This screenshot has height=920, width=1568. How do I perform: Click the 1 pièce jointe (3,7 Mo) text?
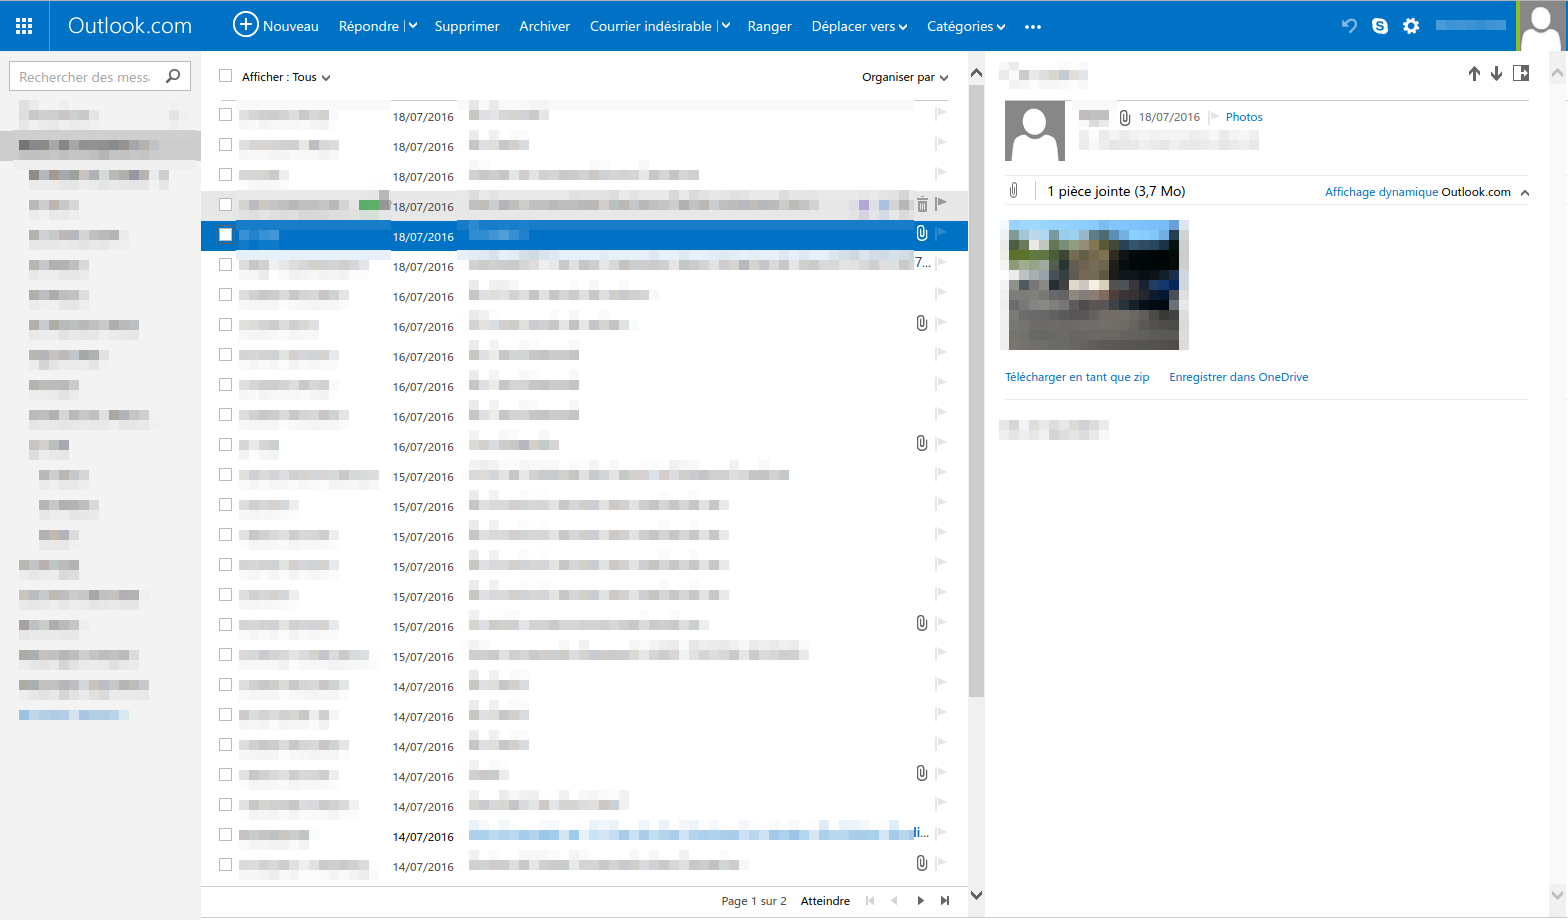pos(1116,191)
